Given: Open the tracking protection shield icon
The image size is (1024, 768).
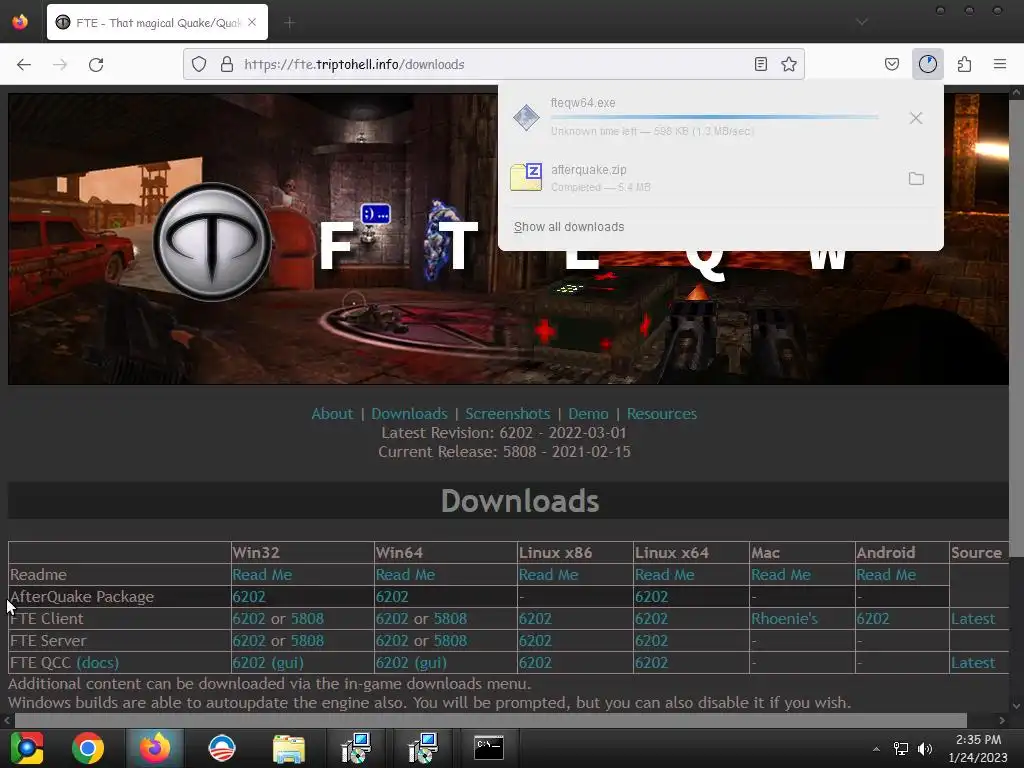Looking at the screenshot, I should coord(199,64).
